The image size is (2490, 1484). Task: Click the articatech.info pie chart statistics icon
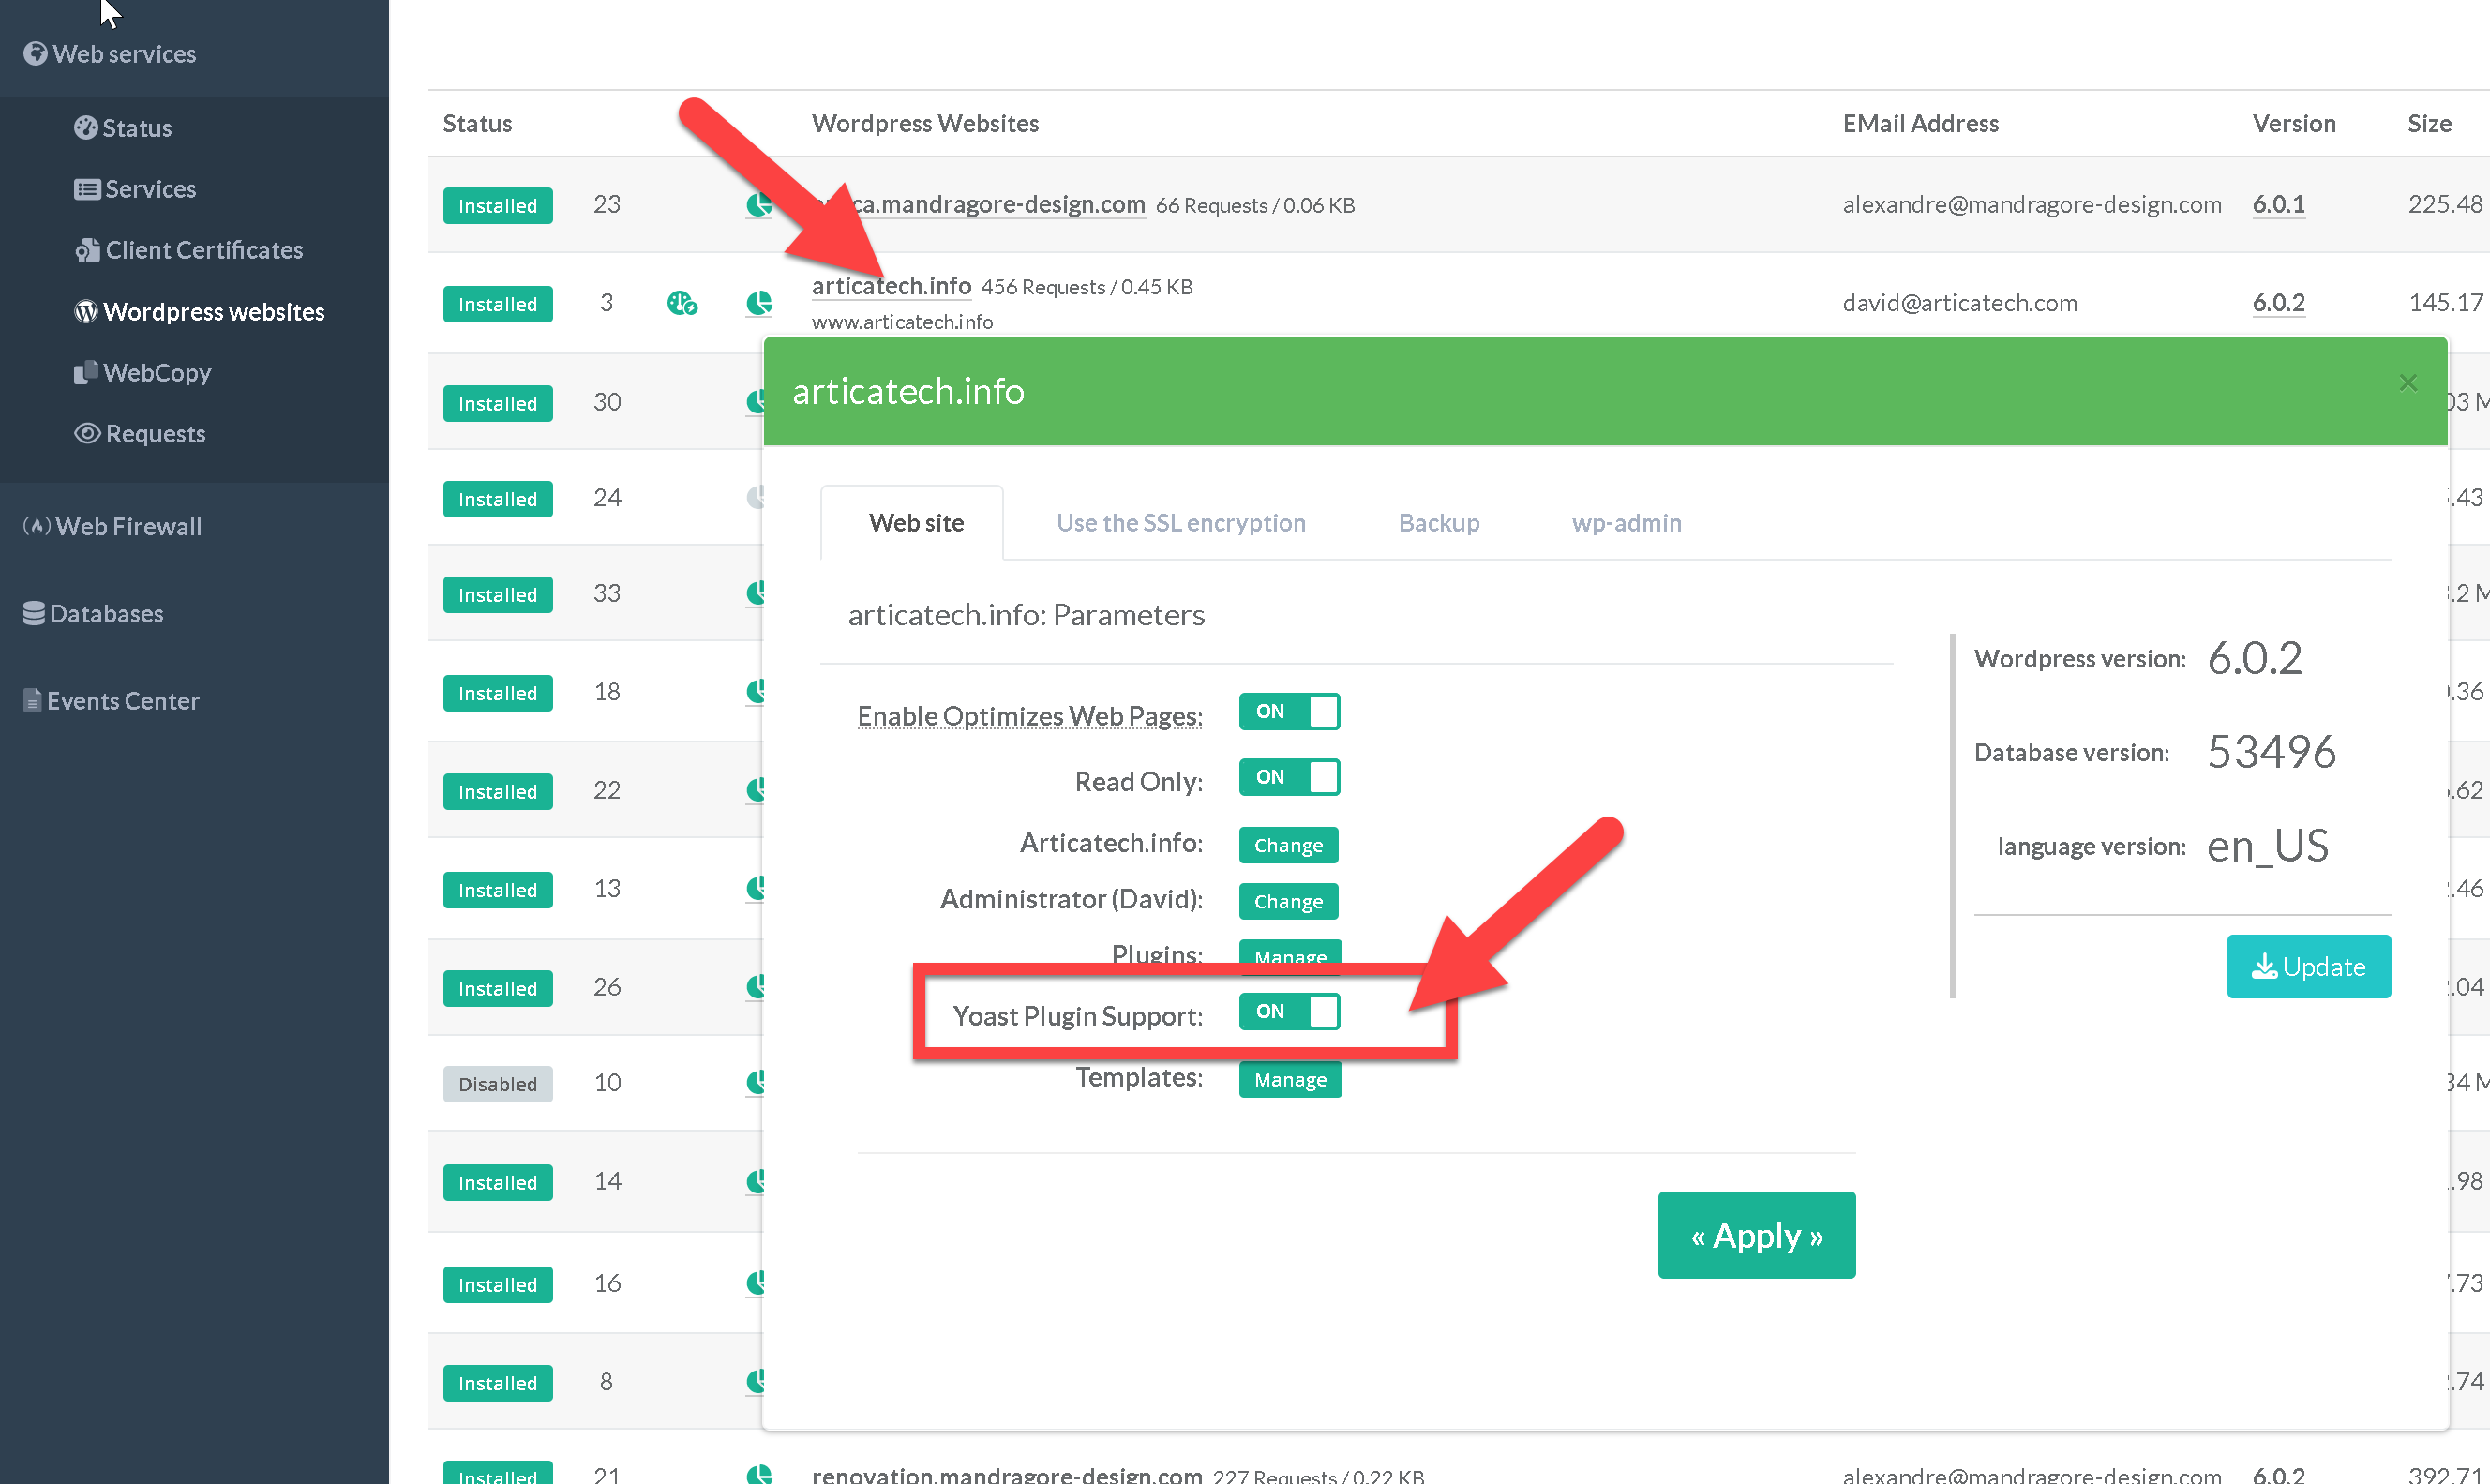click(x=759, y=303)
